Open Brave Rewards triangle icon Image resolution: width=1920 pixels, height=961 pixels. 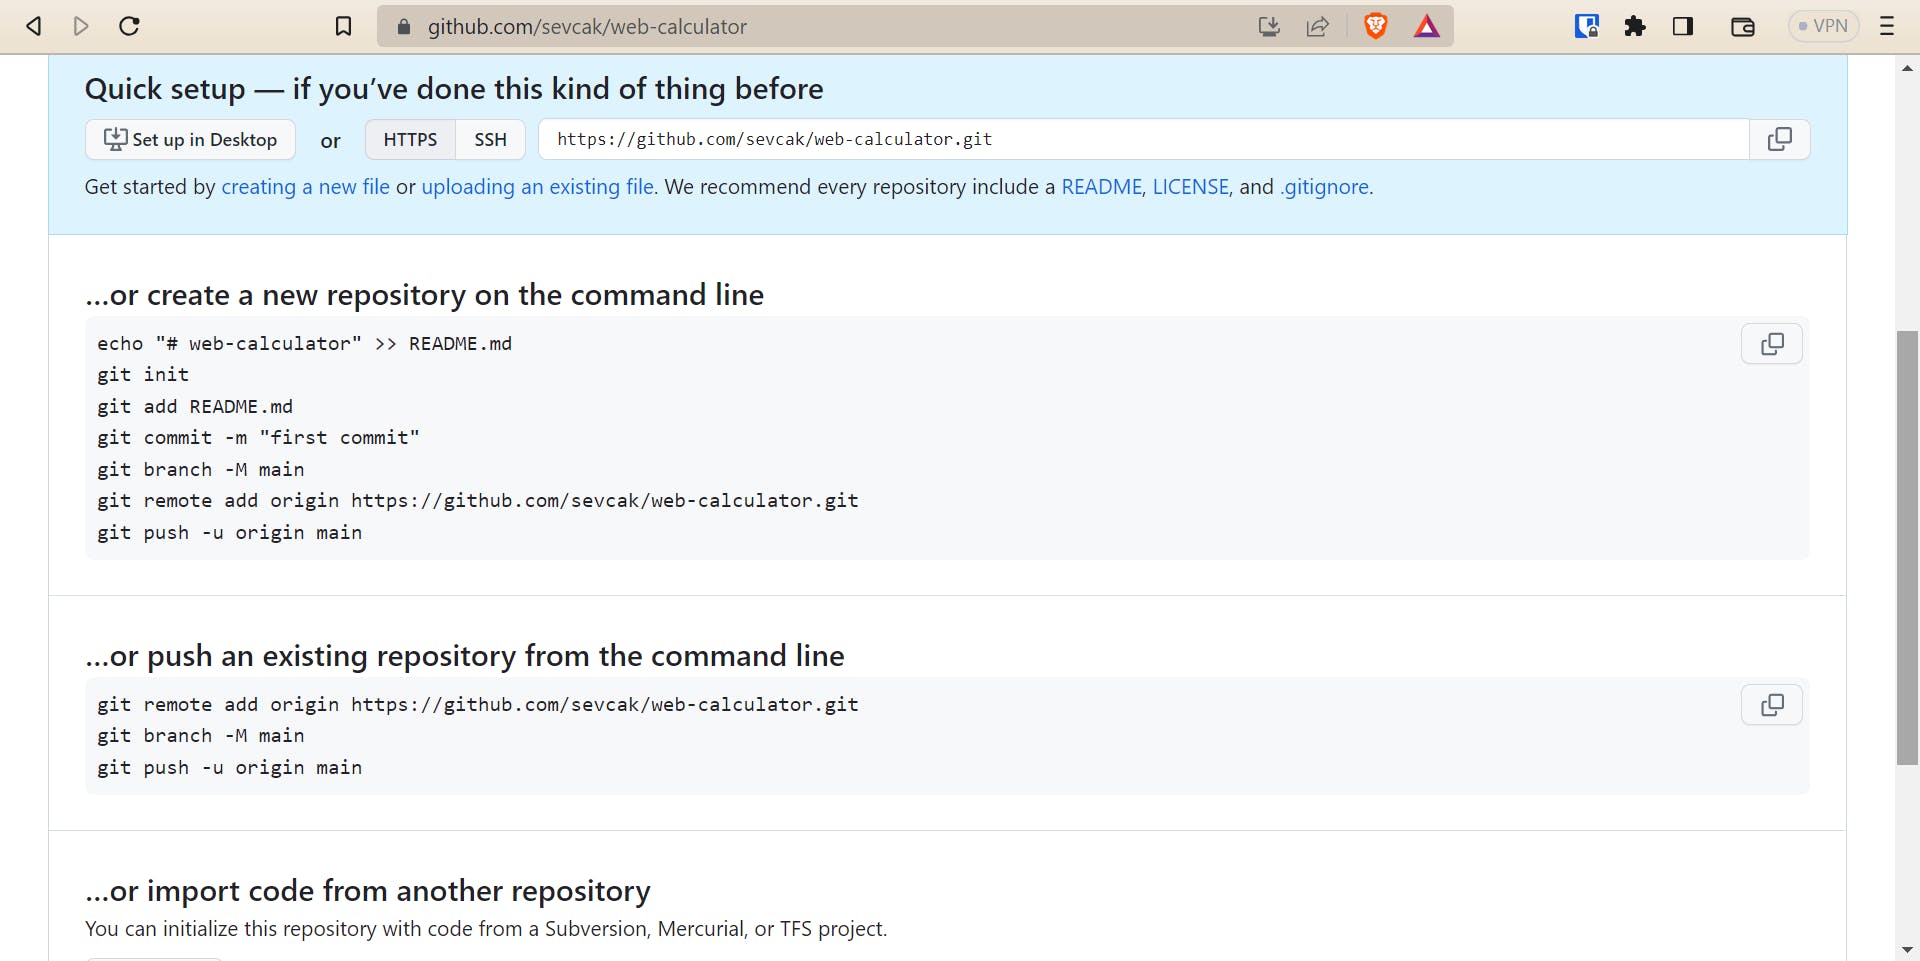pos(1427,27)
